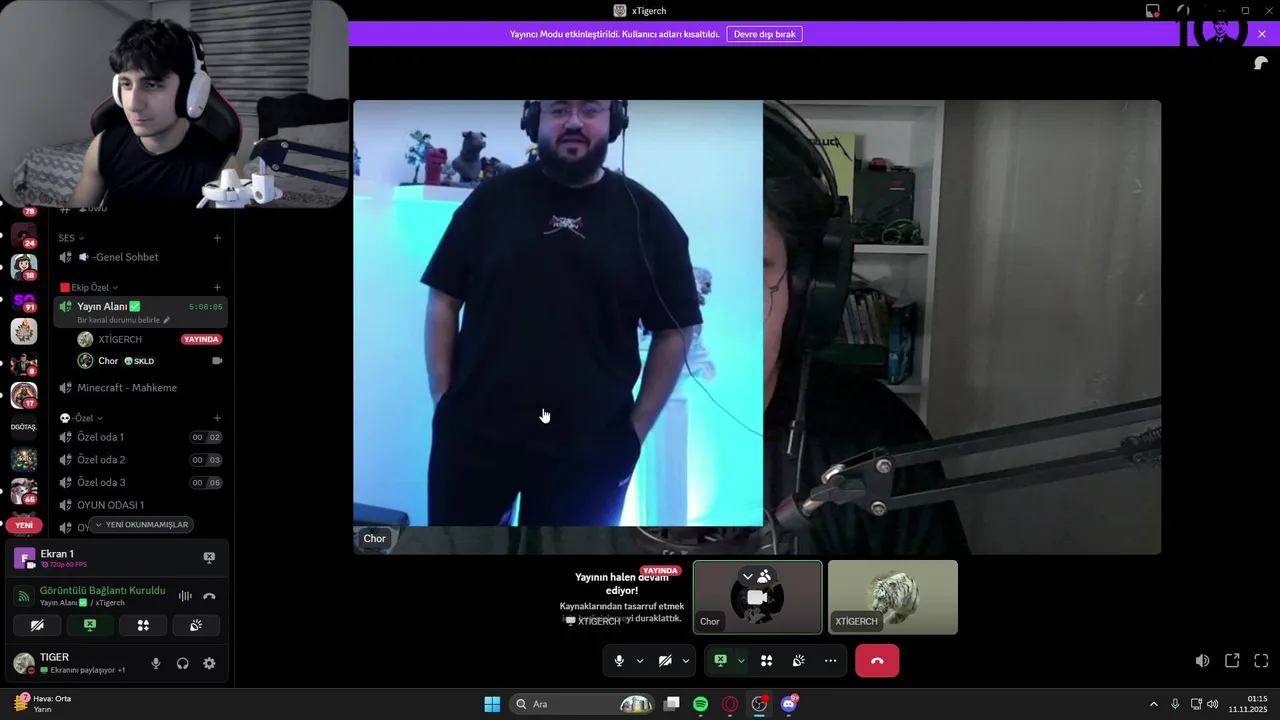Open Opera browser from the taskbar

(x=730, y=704)
